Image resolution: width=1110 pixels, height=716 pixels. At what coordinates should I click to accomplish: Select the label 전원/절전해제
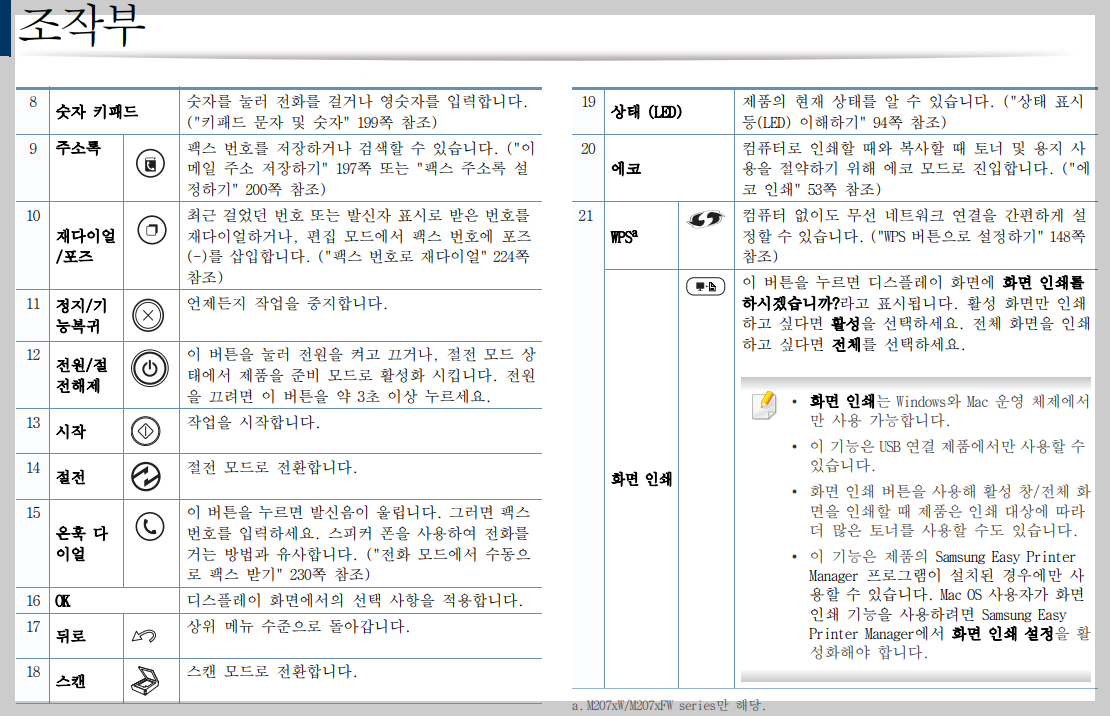click(x=81, y=375)
